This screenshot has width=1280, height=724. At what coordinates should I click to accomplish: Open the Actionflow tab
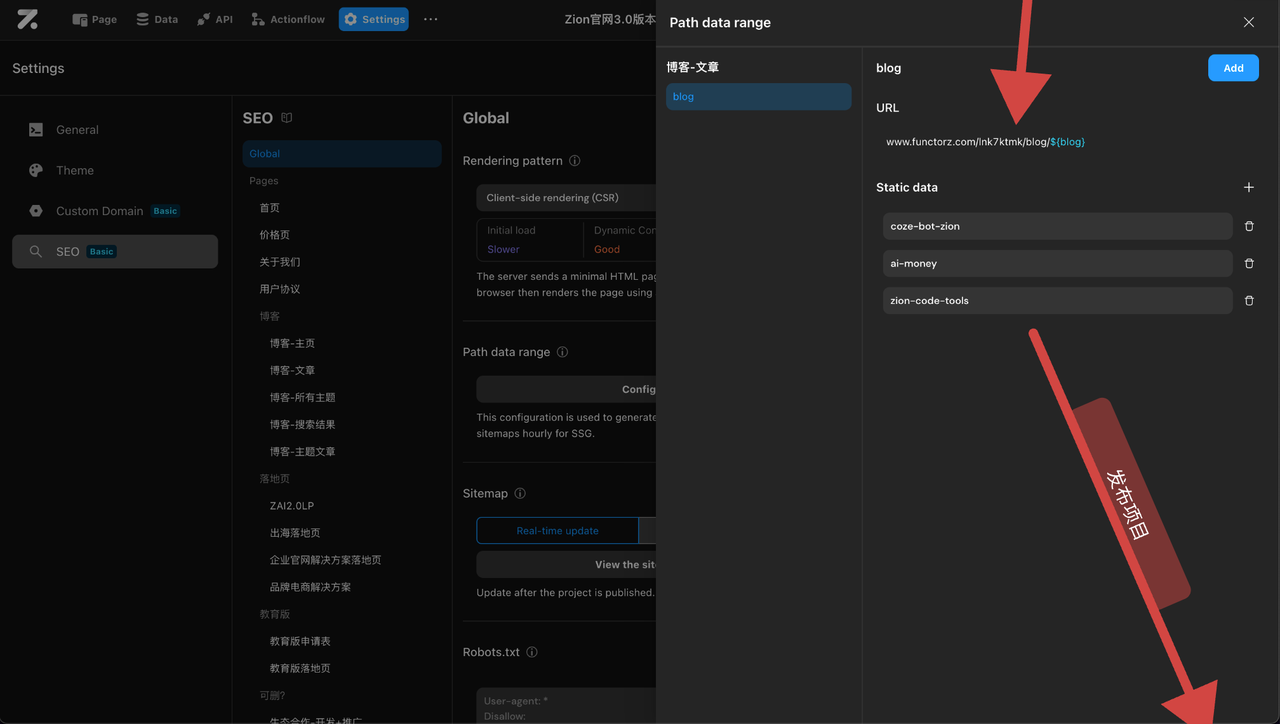pyautogui.click(x=288, y=19)
